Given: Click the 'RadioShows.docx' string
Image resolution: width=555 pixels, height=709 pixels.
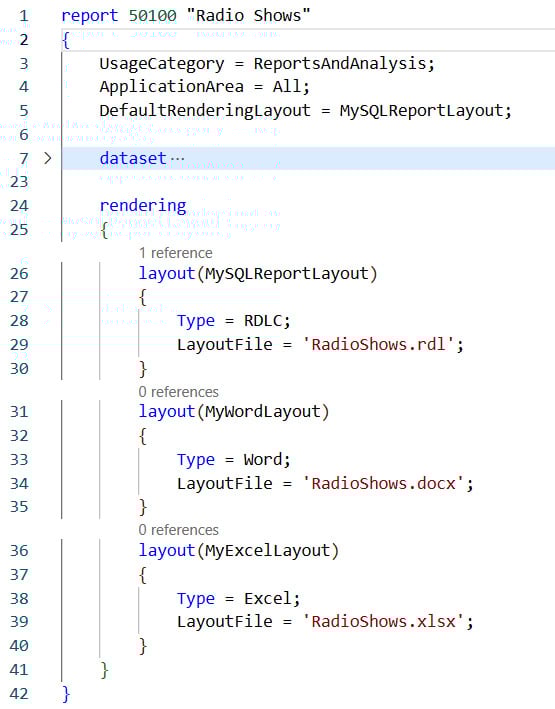Looking at the screenshot, I should tap(383, 483).
